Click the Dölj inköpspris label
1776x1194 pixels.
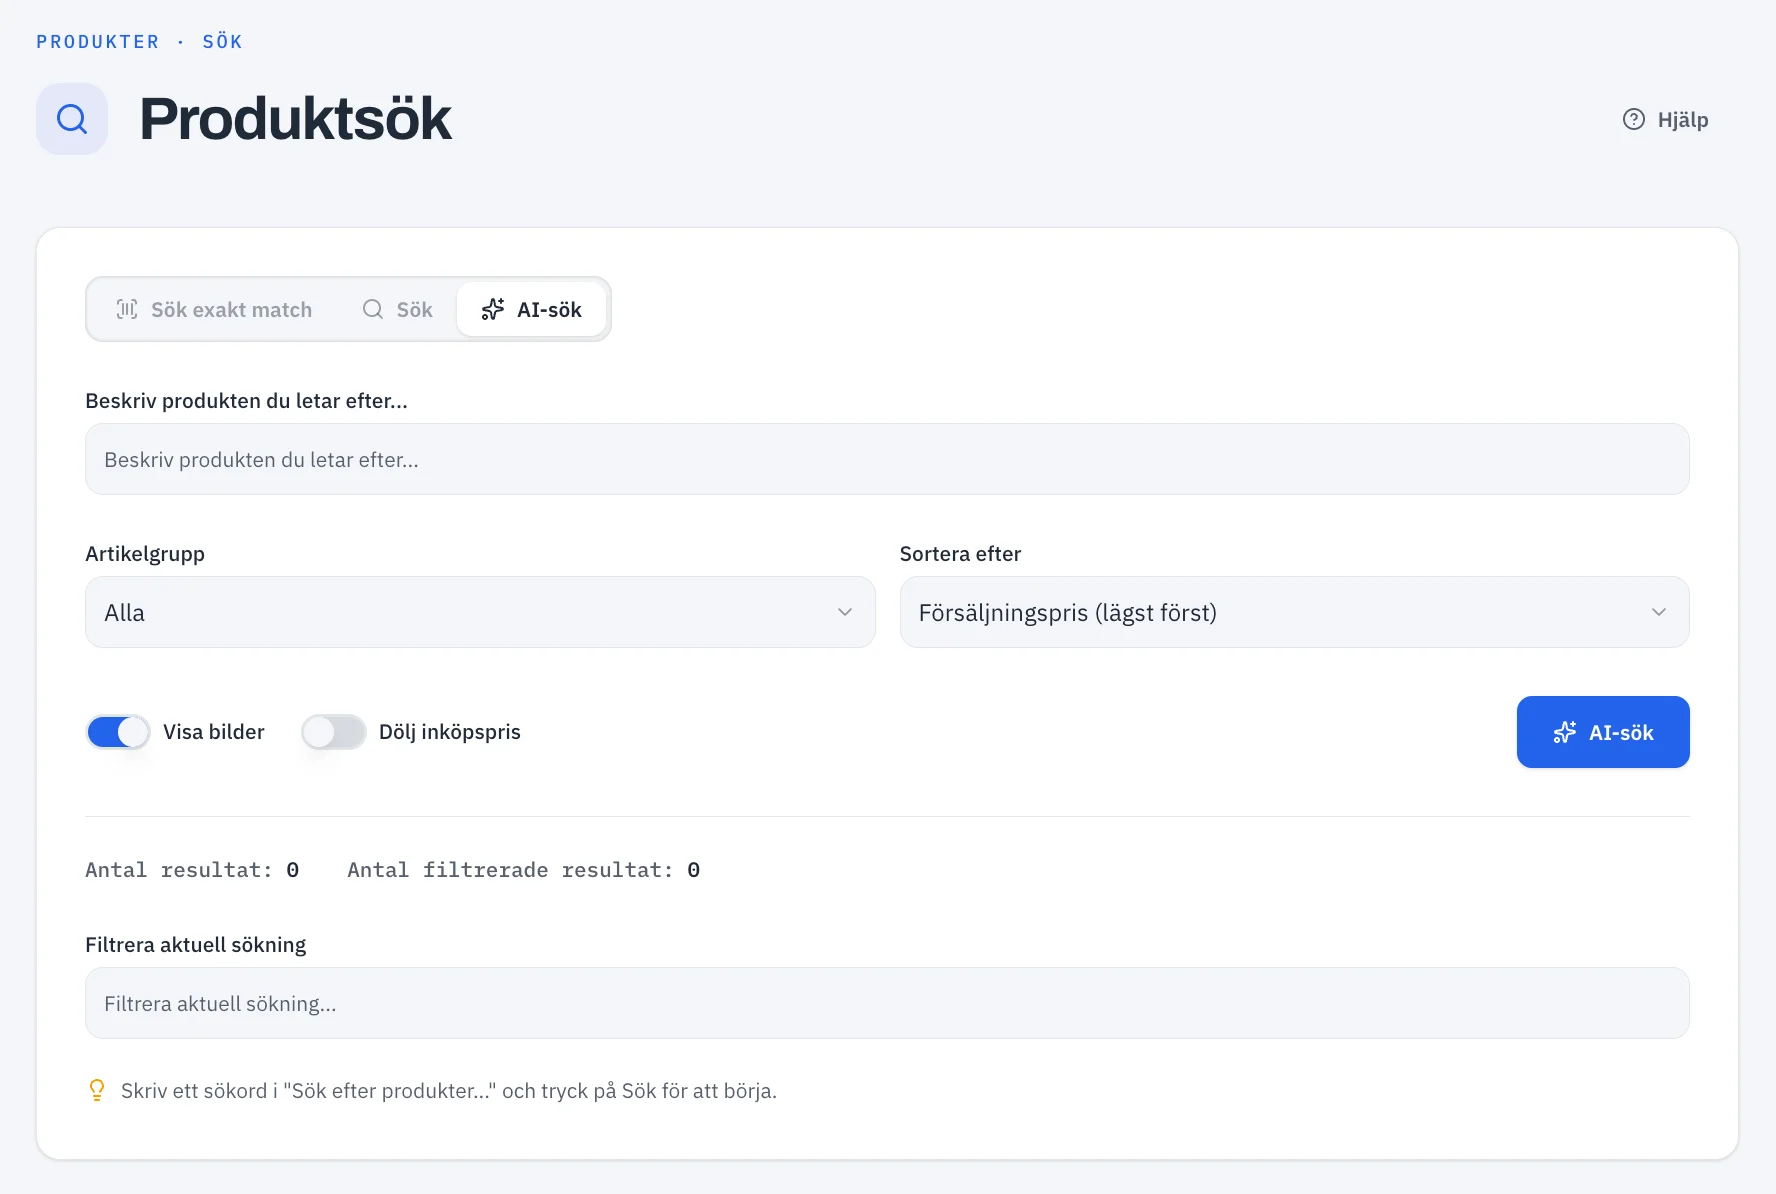click(450, 732)
